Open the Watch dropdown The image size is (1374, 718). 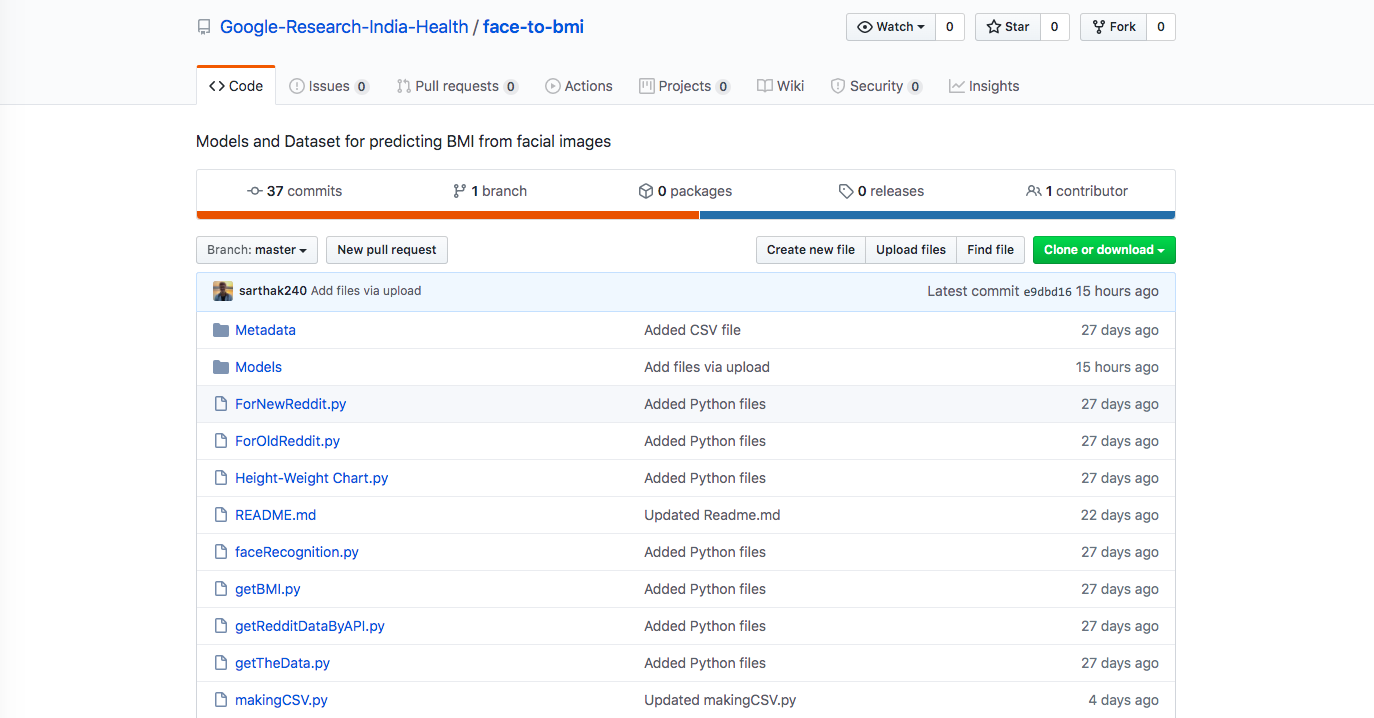tap(891, 27)
